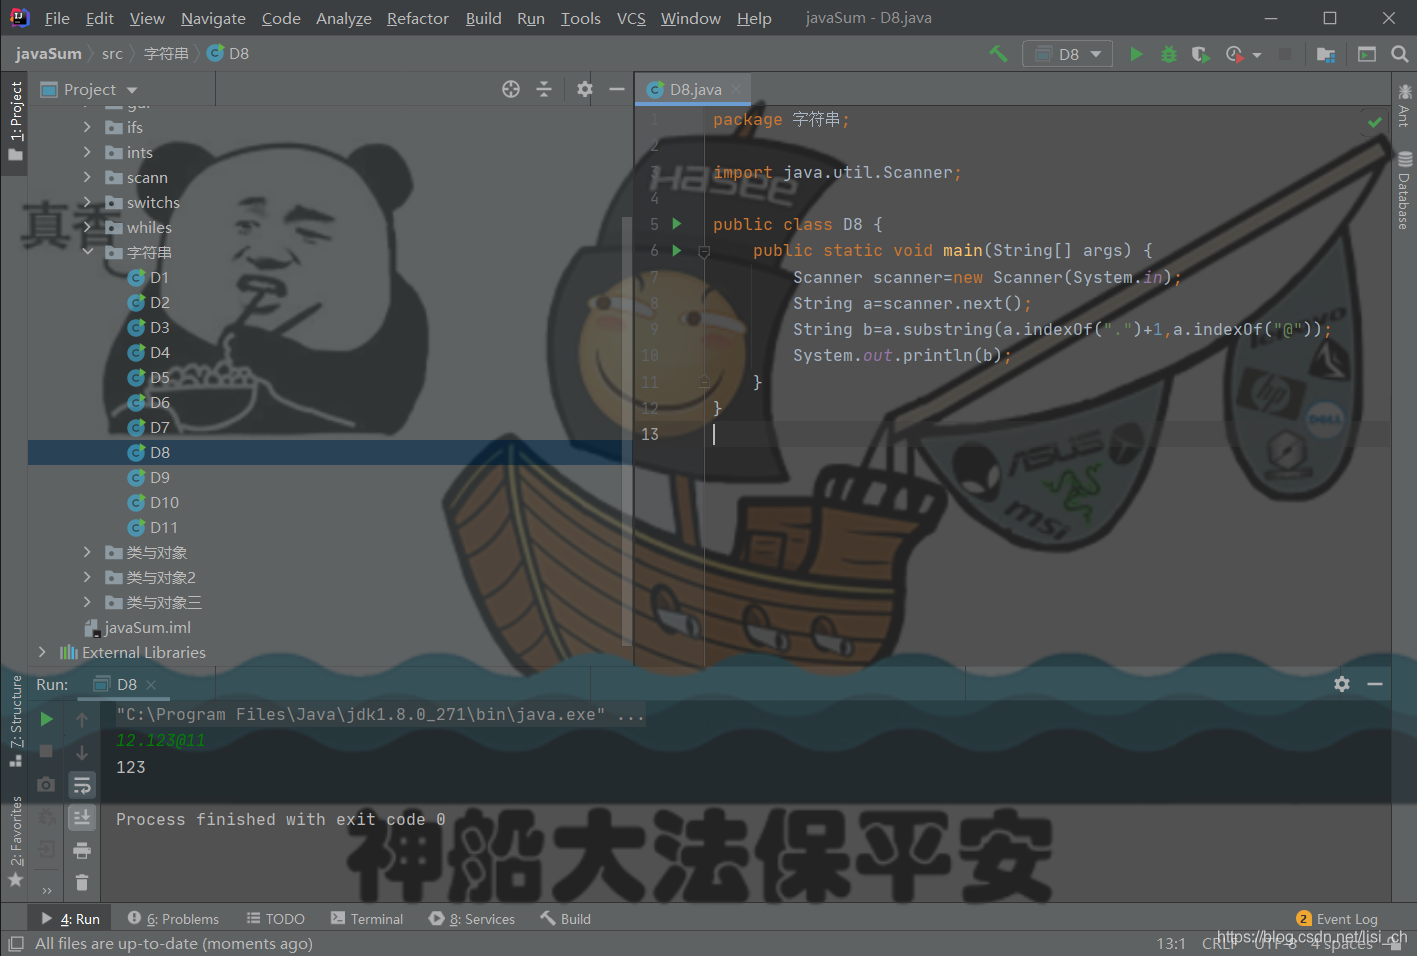Click the 13:1 caret position in status bar
The height and width of the screenshot is (956, 1417).
pyautogui.click(x=1171, y=943)
